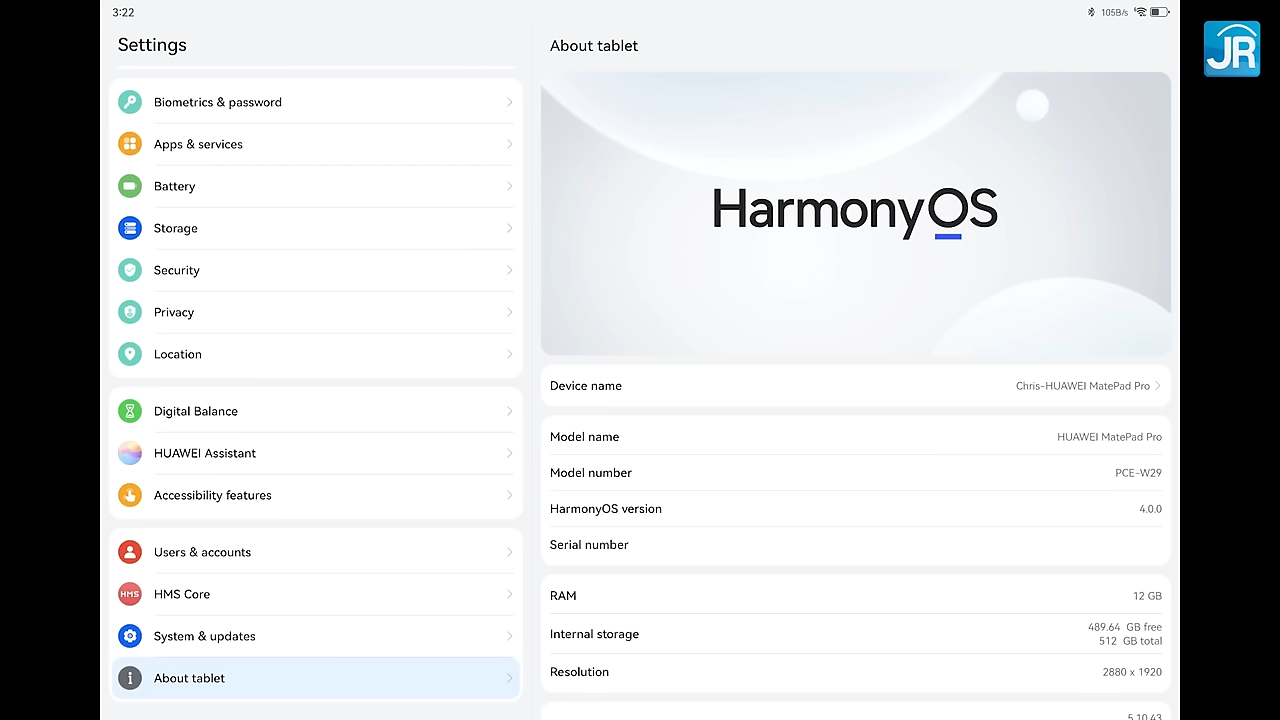
Task: Tap the HUAWEI Assistant gradient icon
Action: [x=130, y=453]
